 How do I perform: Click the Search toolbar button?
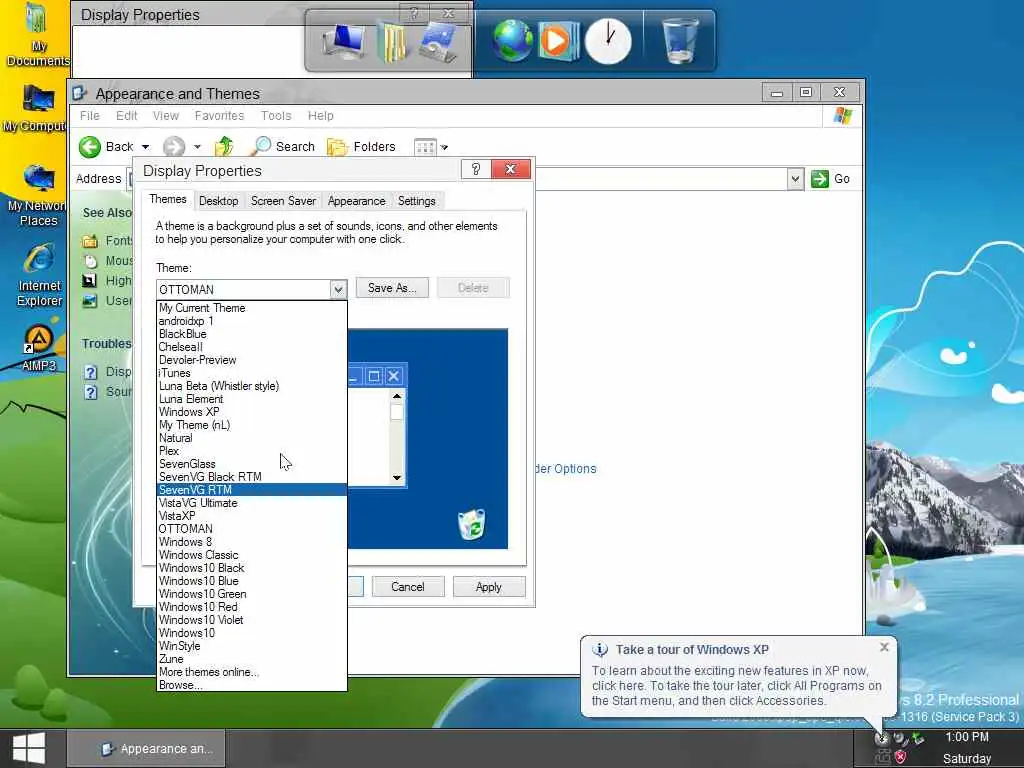pos(284,146)
